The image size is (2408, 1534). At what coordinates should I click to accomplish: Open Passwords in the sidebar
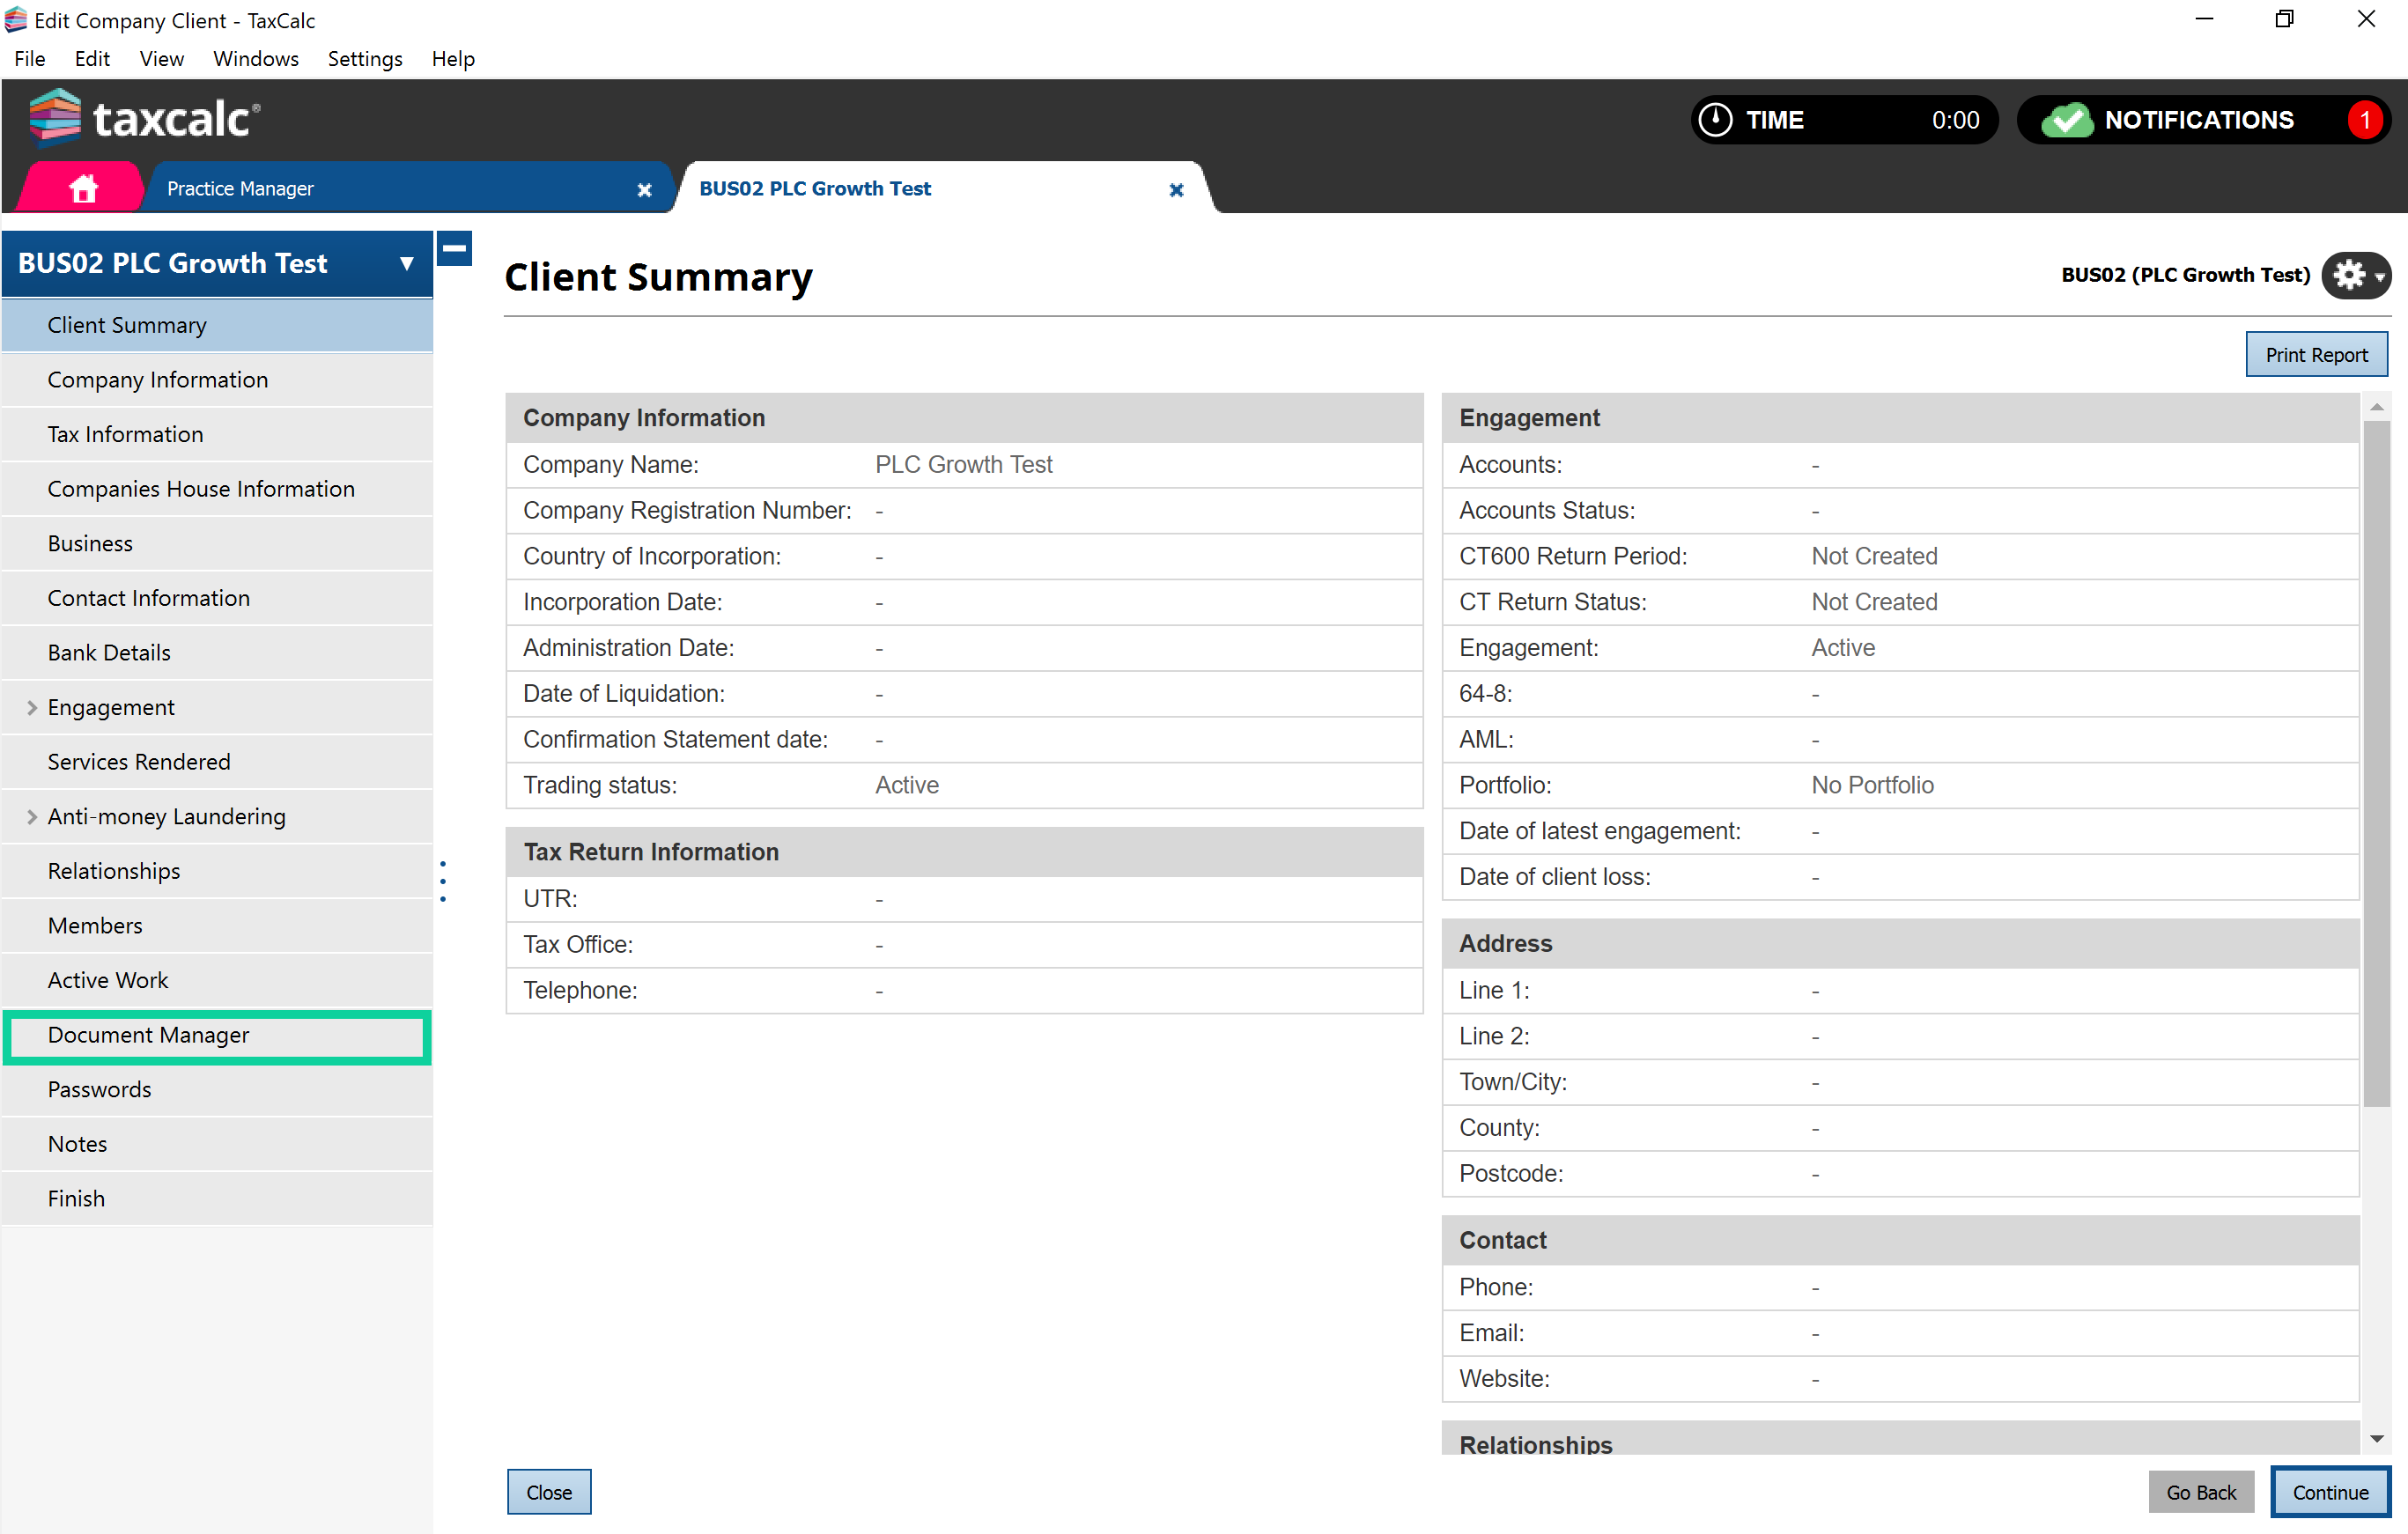click(x=217, y=1090)
